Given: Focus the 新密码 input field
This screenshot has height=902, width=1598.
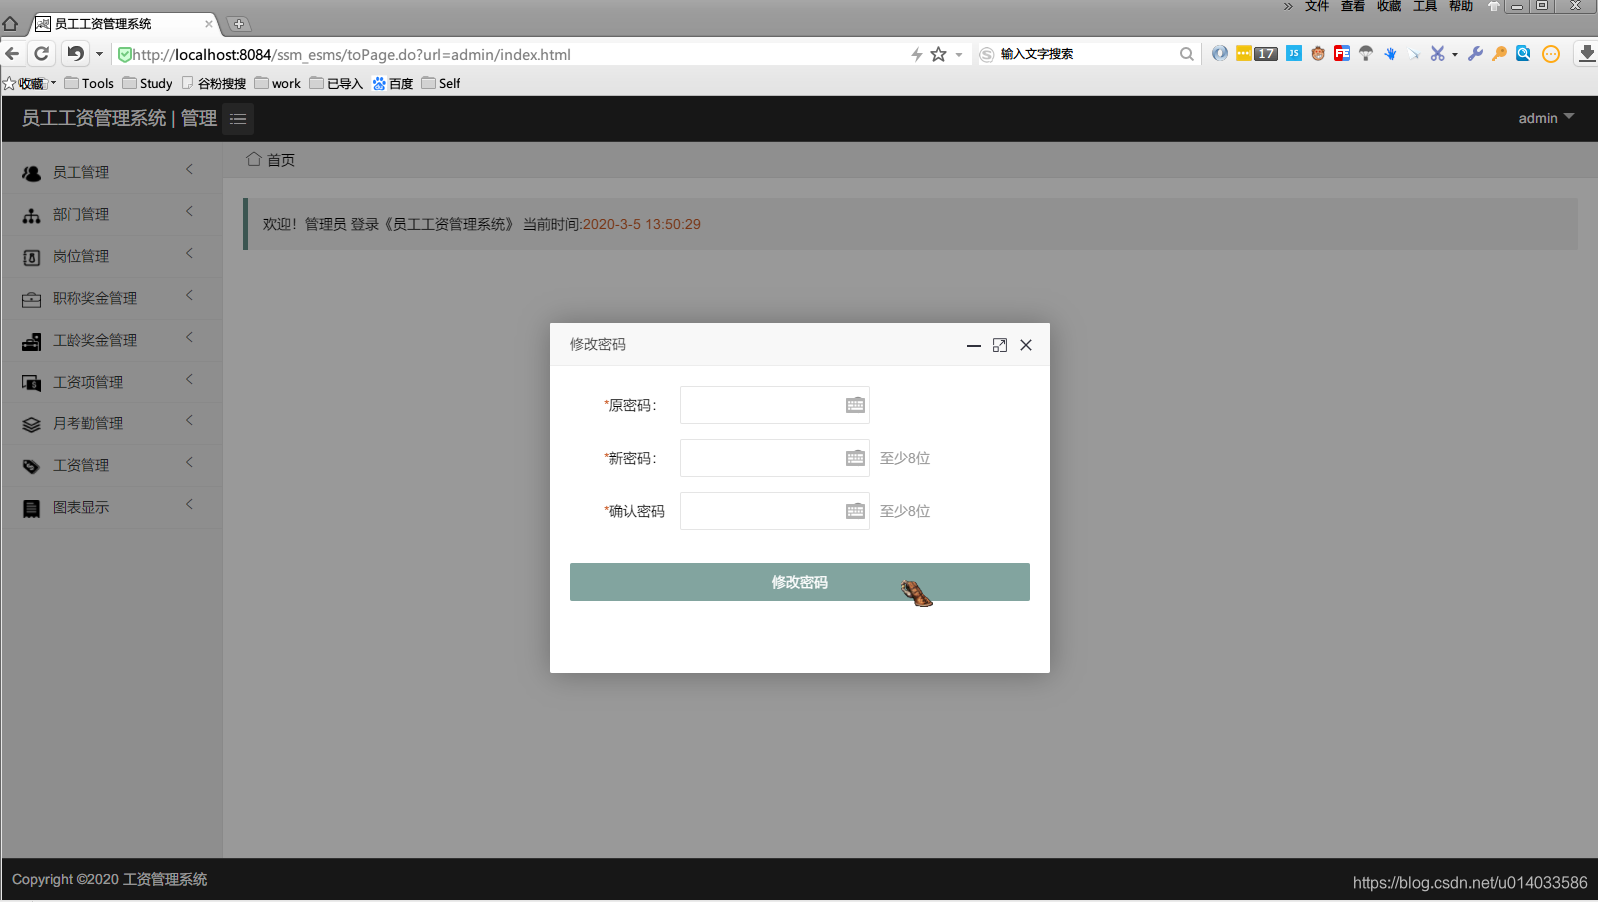Looking at the screenshot, I should pos(775,458).
